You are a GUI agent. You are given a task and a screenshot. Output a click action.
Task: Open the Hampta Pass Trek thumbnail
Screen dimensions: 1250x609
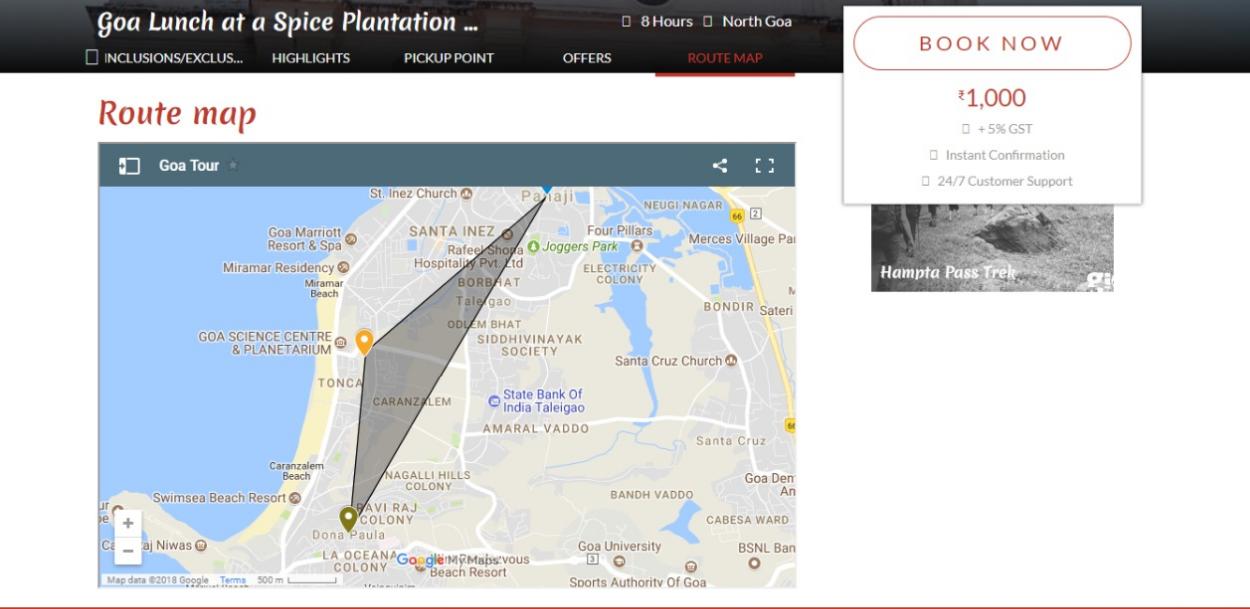(x=992, y=249)
